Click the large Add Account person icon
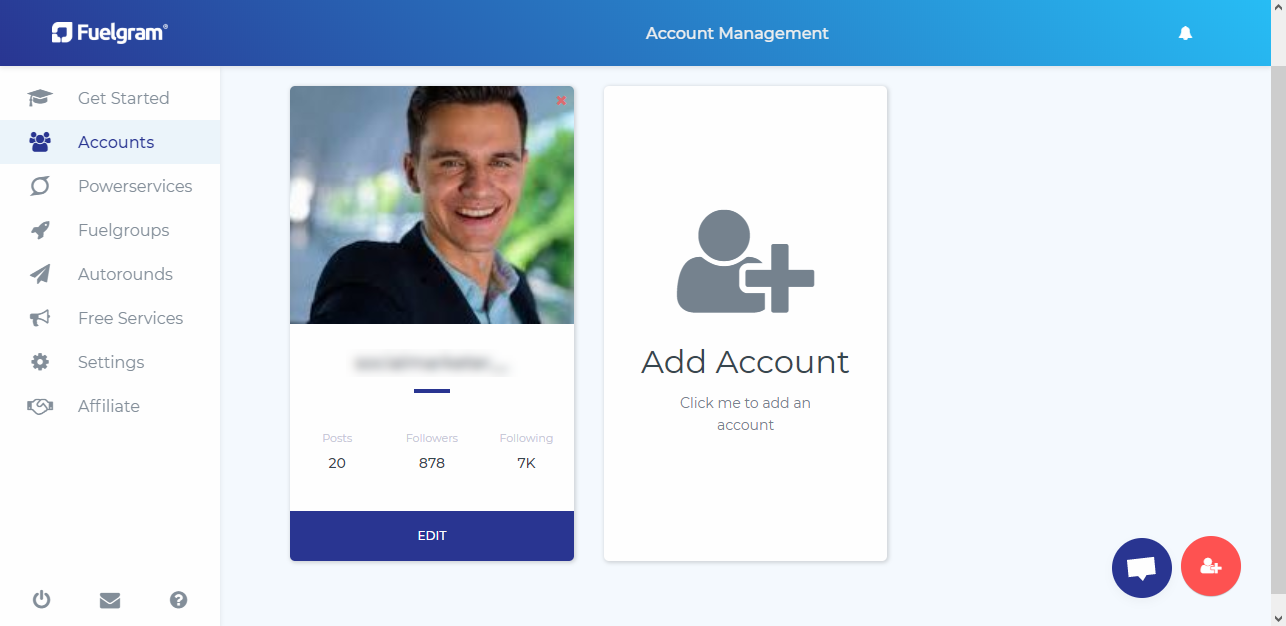The width and height of the screenshot is (1286, 626). coord(745,262)
